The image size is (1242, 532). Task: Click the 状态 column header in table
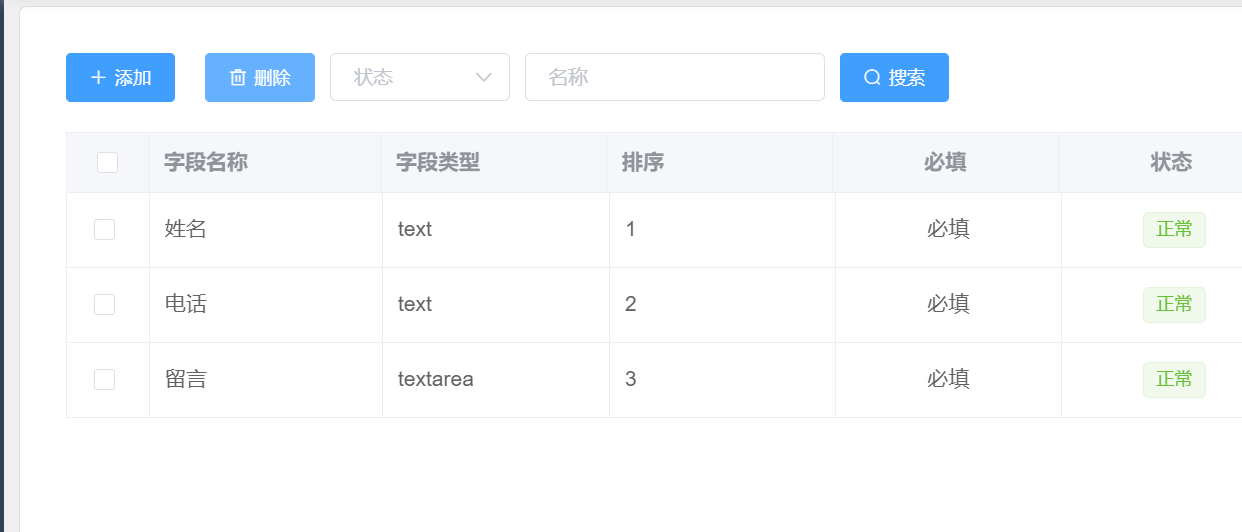pos(1171,162)
